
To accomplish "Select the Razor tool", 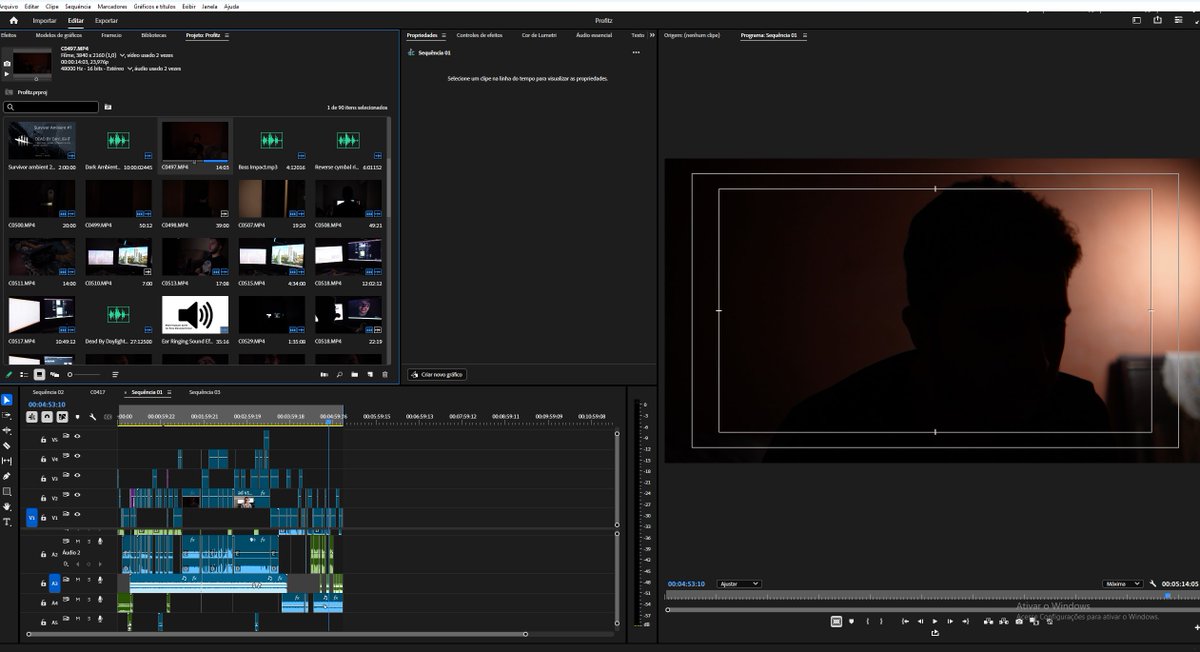I will (7, 445).
